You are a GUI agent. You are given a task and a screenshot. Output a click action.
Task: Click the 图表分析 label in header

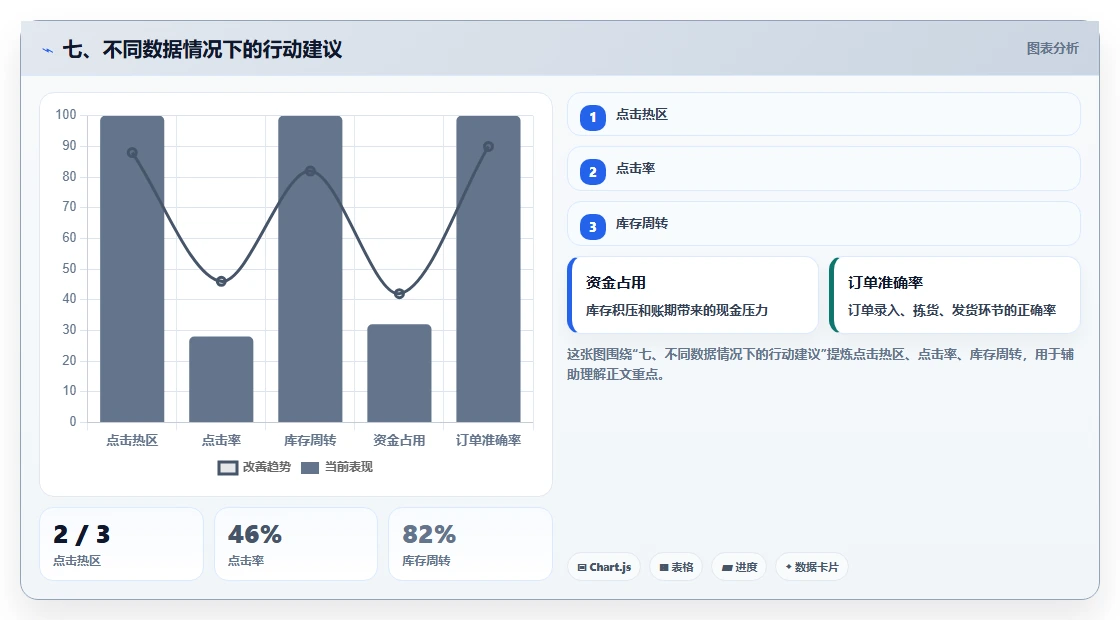point(1052,49)
